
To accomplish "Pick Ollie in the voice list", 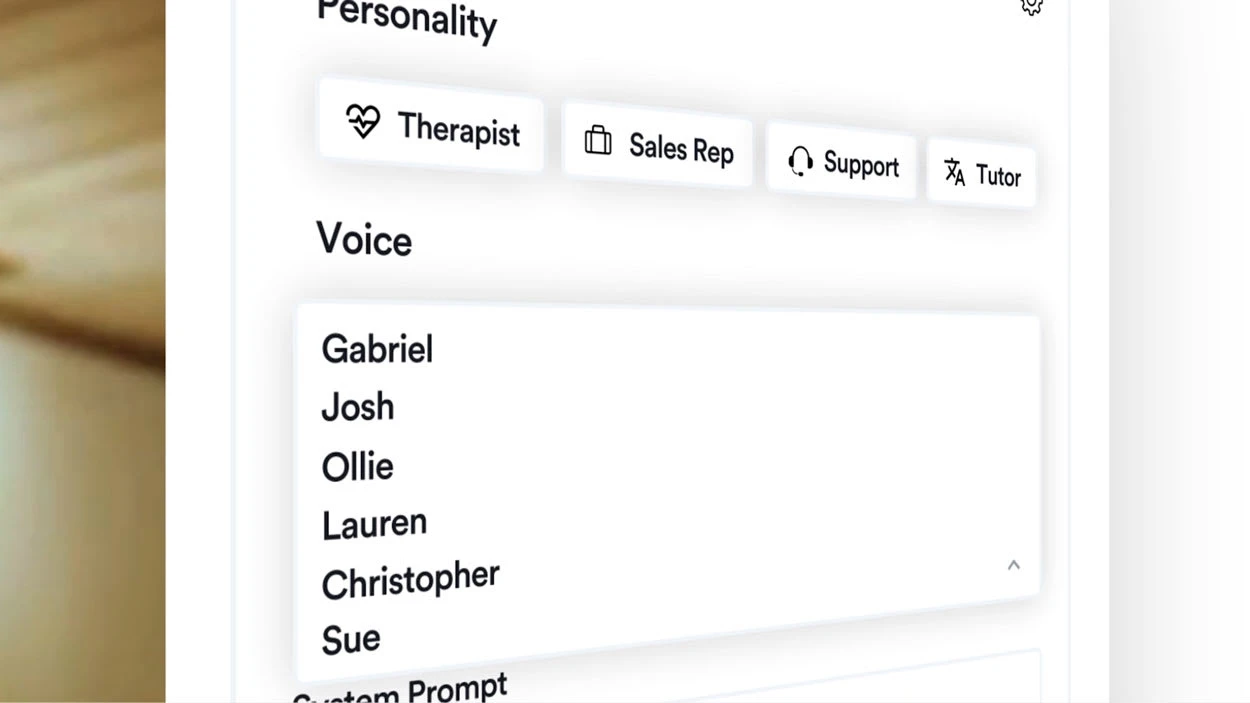I will pos(357,466).
